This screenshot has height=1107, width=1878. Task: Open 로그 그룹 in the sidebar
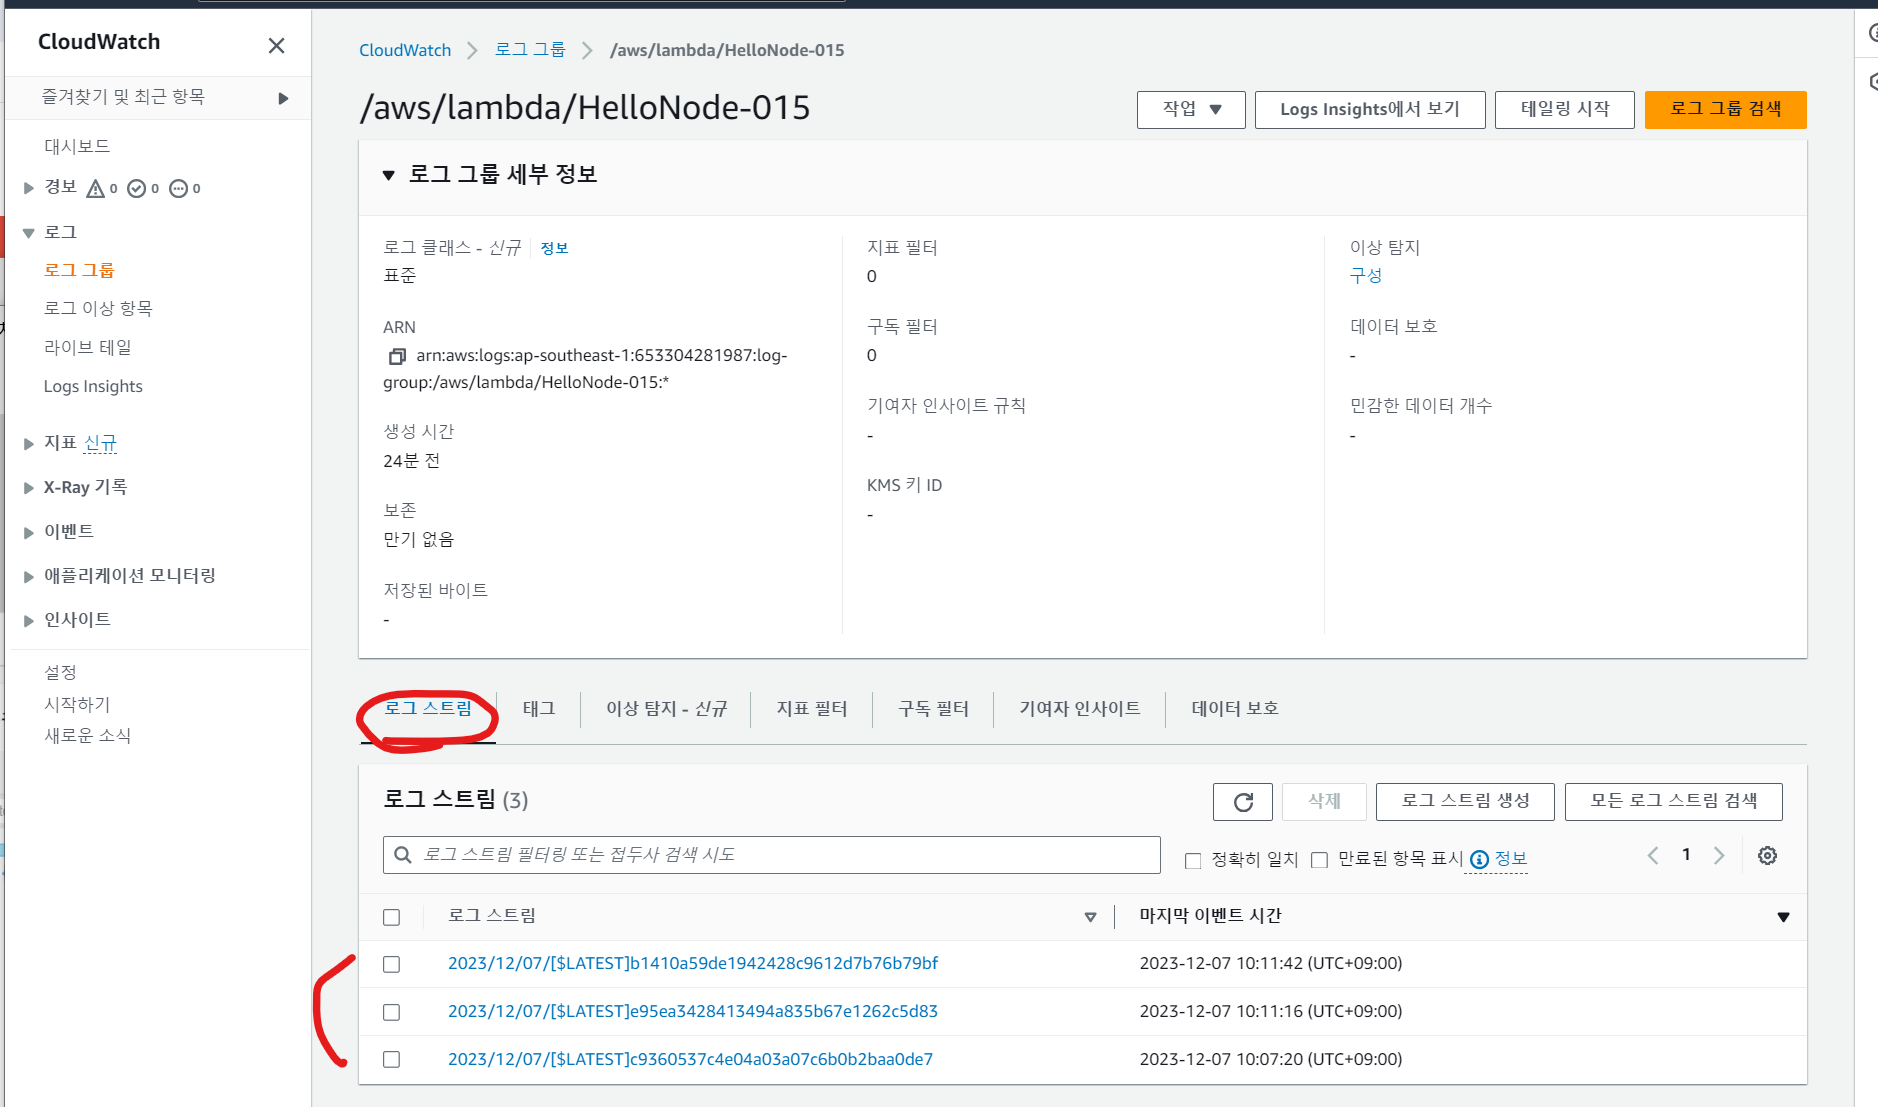pyautogui.click(x=79, y=270)
